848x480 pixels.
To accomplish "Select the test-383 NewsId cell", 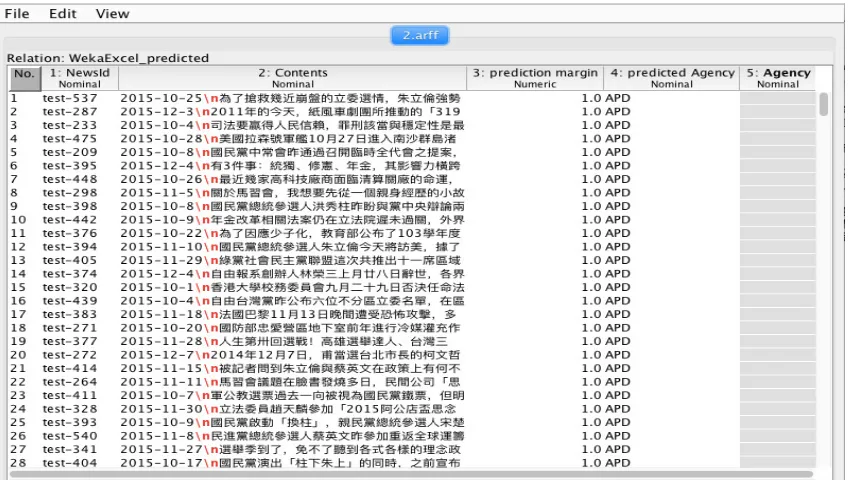I will (x=80, y=315).
